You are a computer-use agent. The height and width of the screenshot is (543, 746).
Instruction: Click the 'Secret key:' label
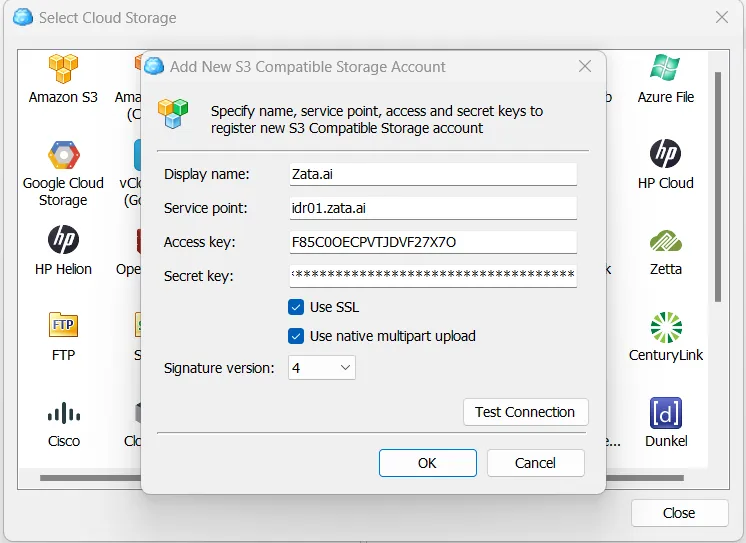(198, 276)
